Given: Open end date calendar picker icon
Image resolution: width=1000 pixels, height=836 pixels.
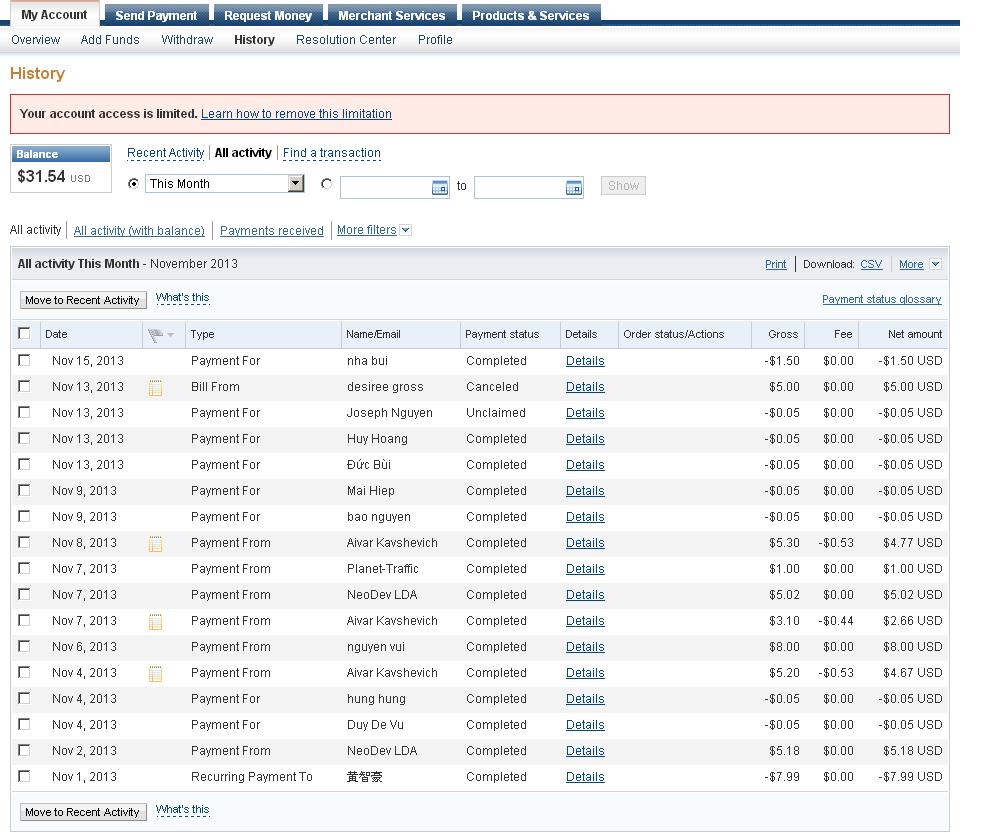Looking at the screenshot, I should [x=574, y=188].
